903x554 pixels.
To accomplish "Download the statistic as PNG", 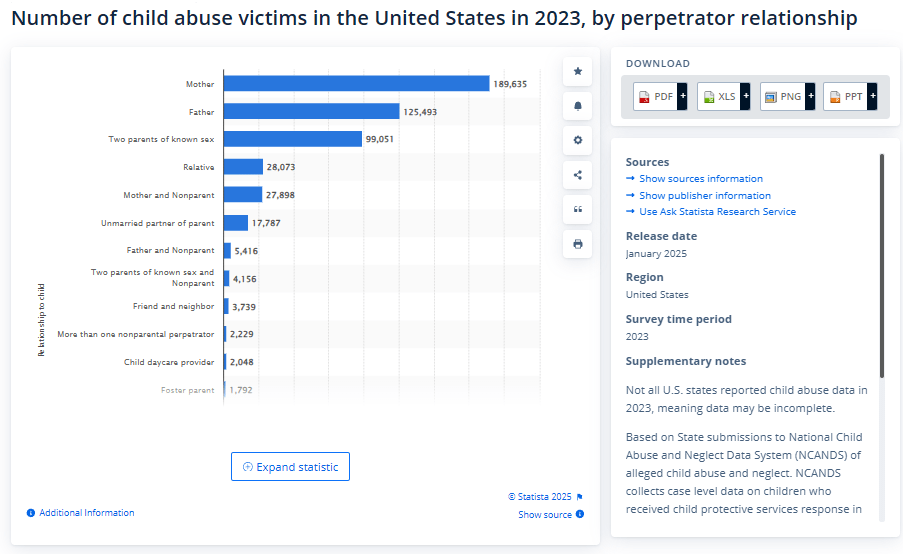I will coord(781,97).
